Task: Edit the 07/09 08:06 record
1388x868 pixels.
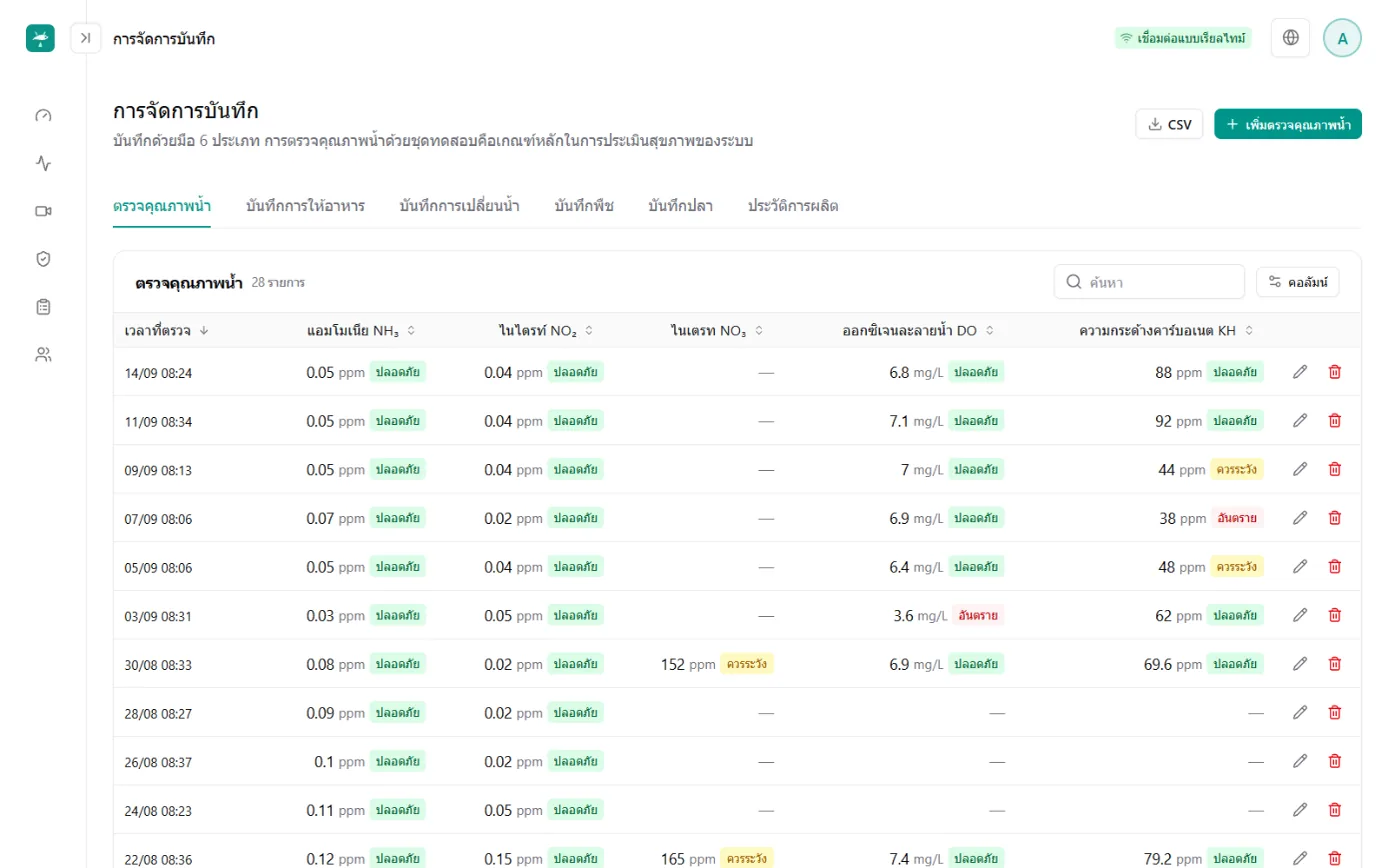Action: tap(1300, 518)
